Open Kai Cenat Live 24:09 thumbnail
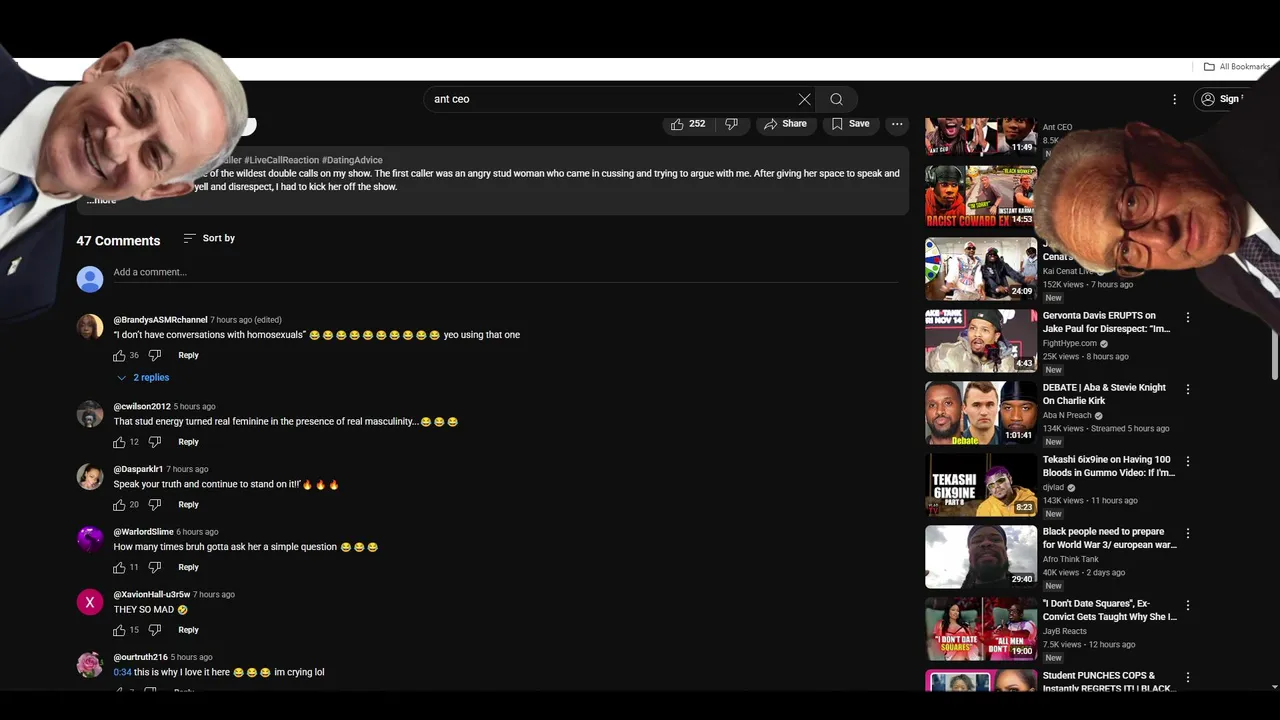The width and height of the screenshot is (1280, 720). (981, 269)
